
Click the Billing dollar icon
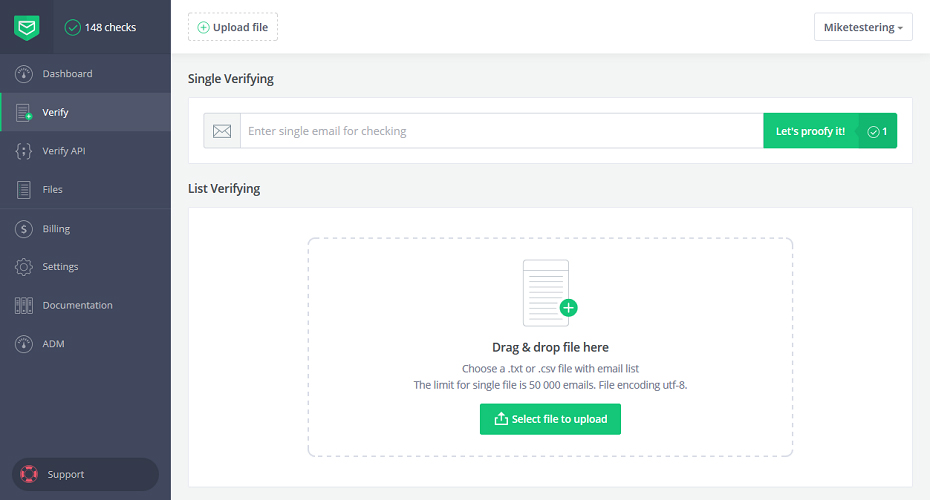click(24, 228)
